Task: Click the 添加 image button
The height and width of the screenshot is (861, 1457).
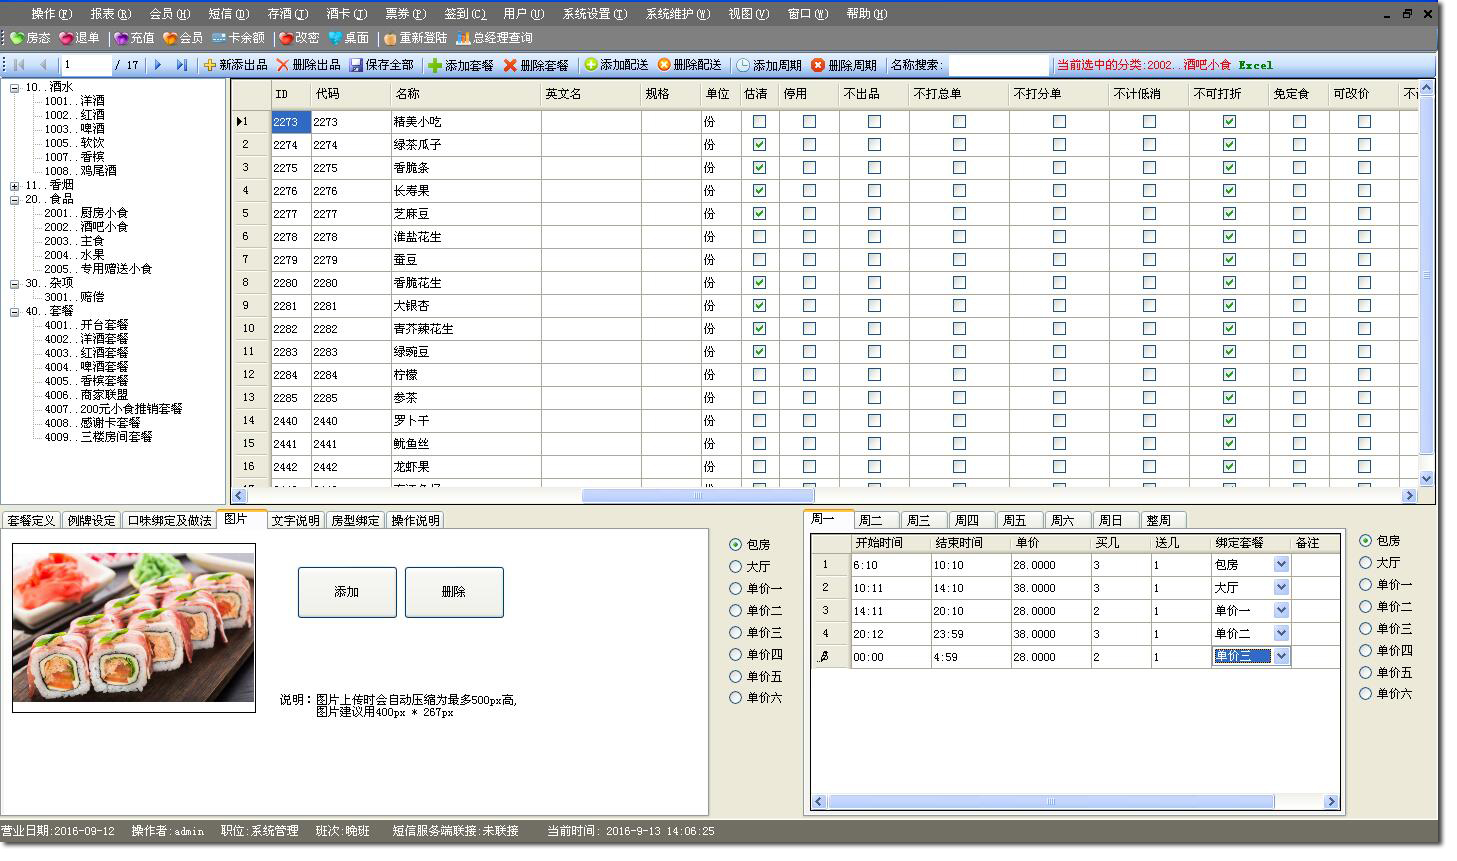Action: (347, 592)
